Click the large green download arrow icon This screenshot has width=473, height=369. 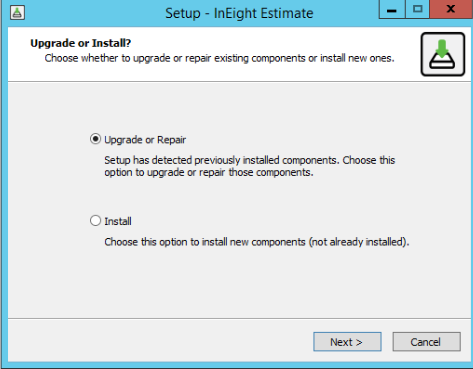click(443, 54)
